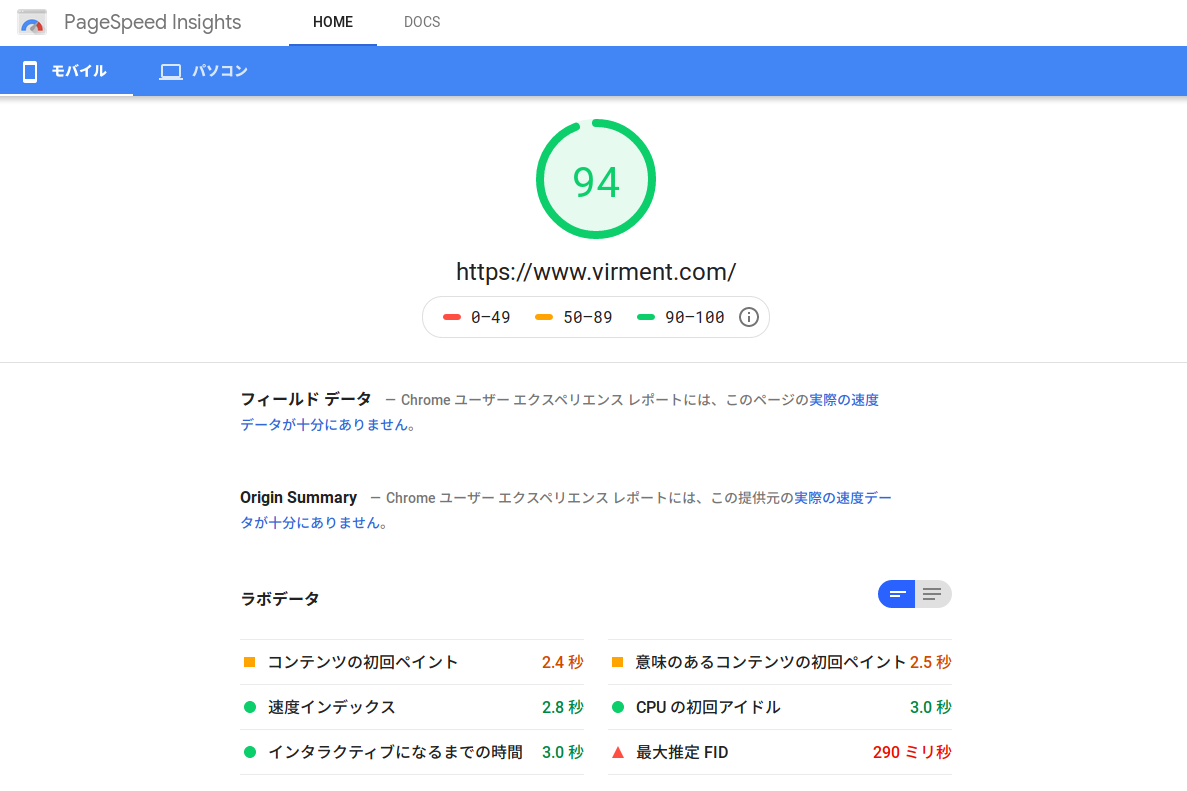Click the green circle beside CPU の初回アイドル
This screenshot has height=791, width=1187.
[616, 706]
